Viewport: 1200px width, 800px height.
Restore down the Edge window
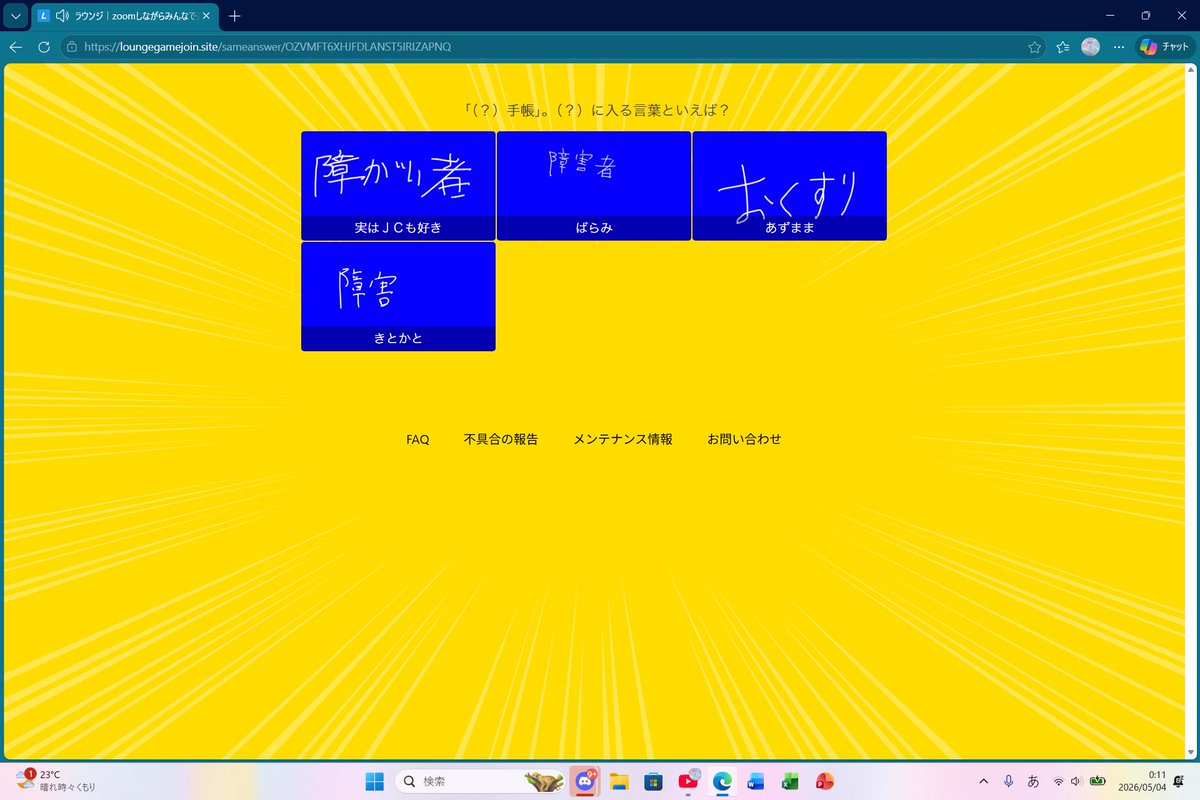(x=1146, y=16)
